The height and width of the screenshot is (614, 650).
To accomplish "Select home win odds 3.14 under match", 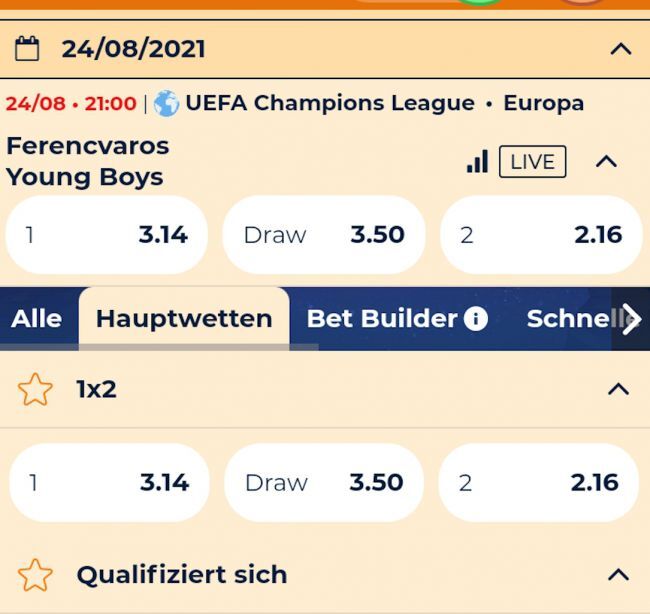I will [x=107, y=235].
